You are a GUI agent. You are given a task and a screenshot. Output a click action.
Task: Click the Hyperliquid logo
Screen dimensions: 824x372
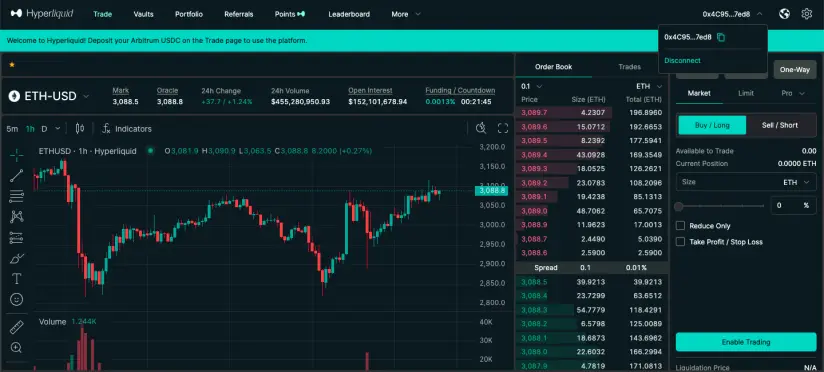point(42,14)
